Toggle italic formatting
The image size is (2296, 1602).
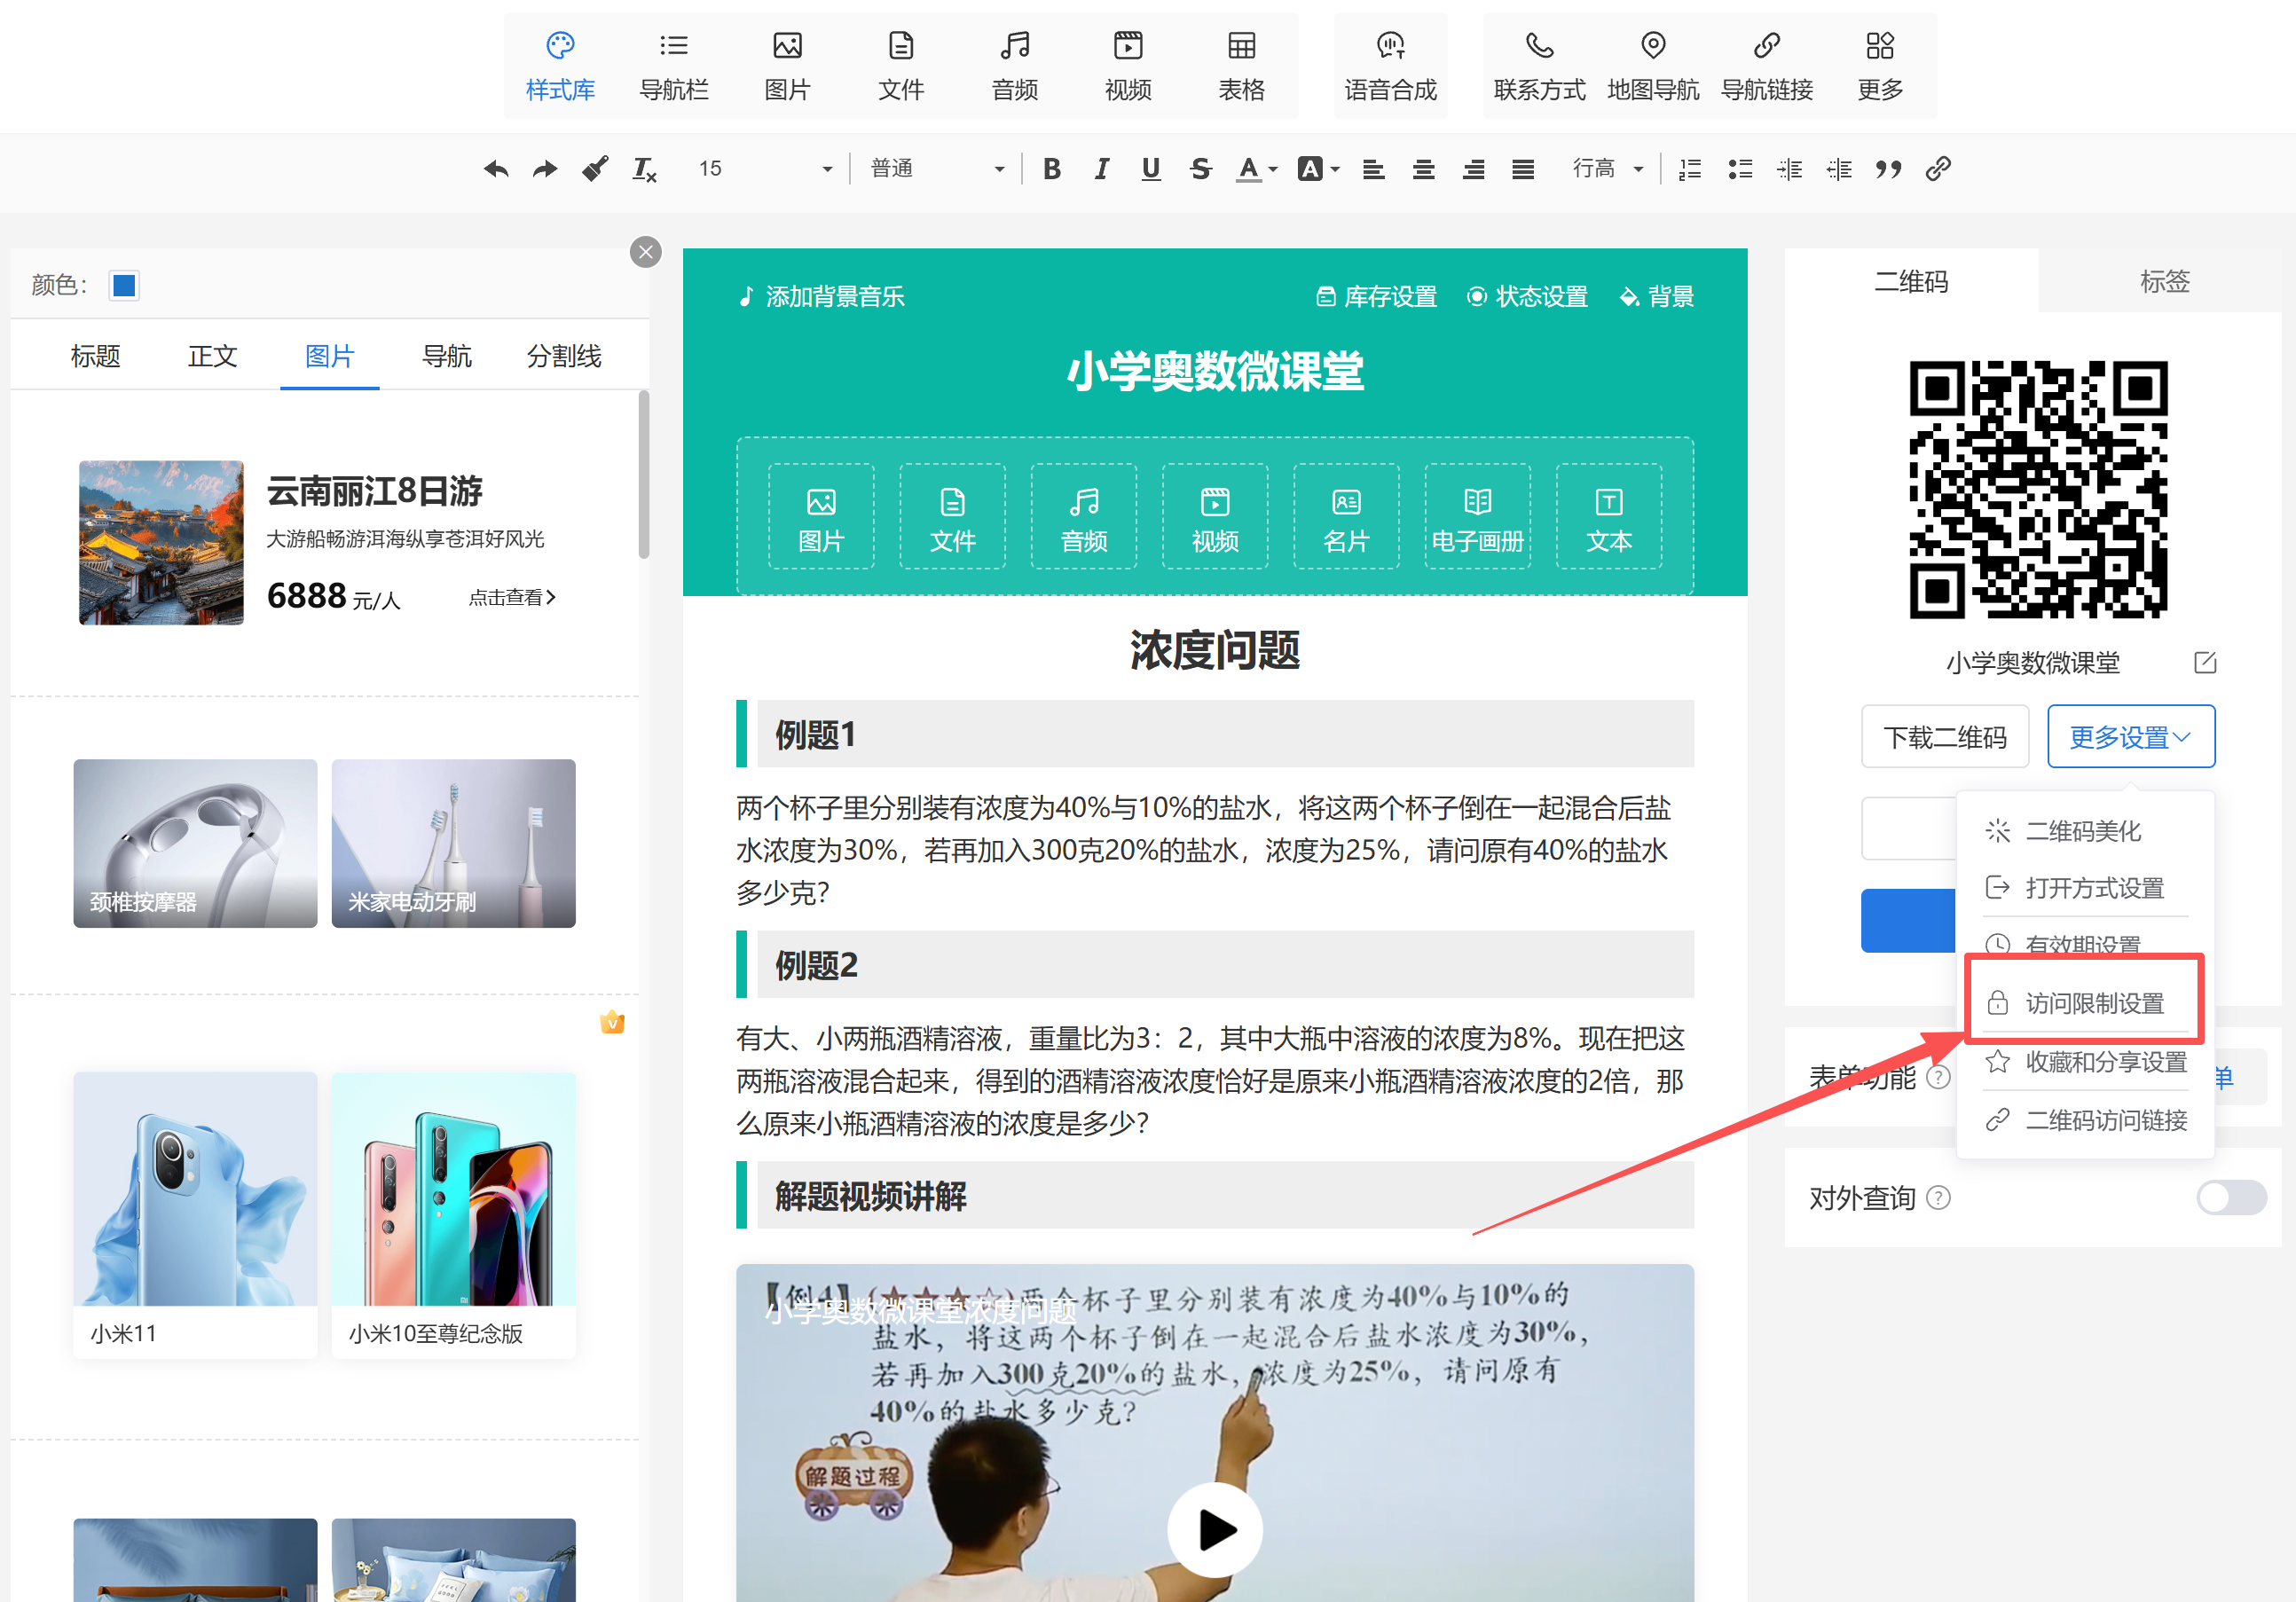tap(1101, 169)
